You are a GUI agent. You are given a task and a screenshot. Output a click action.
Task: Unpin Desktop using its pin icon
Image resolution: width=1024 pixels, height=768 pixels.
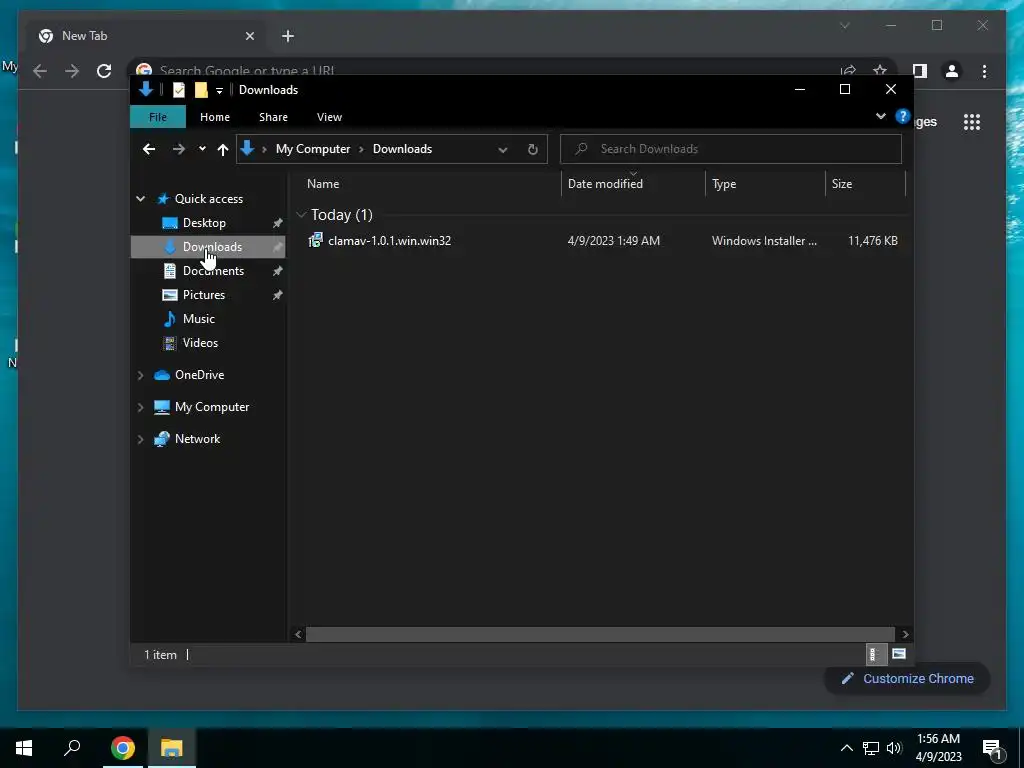tap(278, 223)
